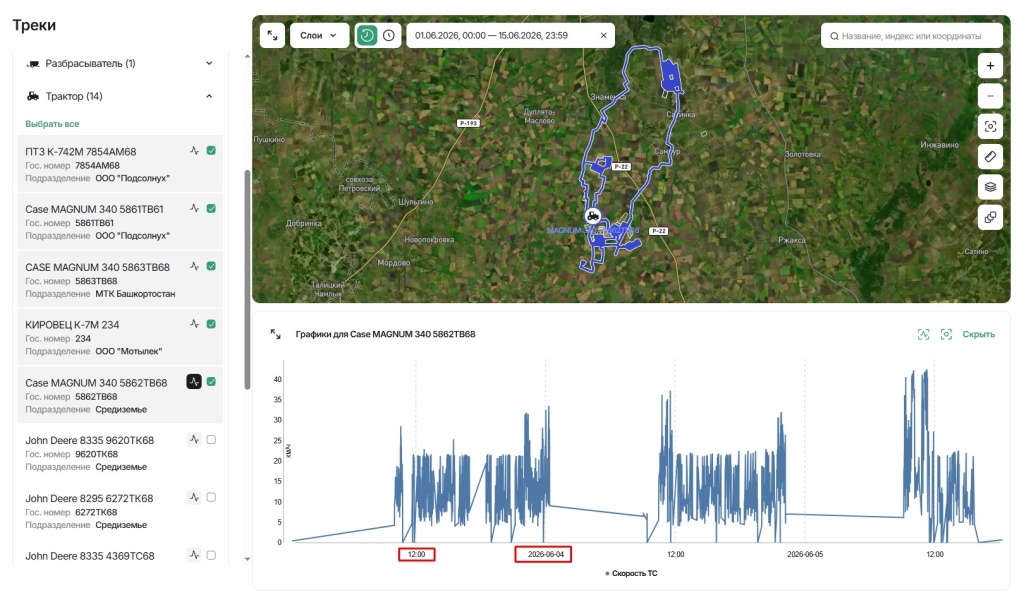Expand the graphs panel to fullscreen

pyautogui.click(x=276, y=334)
